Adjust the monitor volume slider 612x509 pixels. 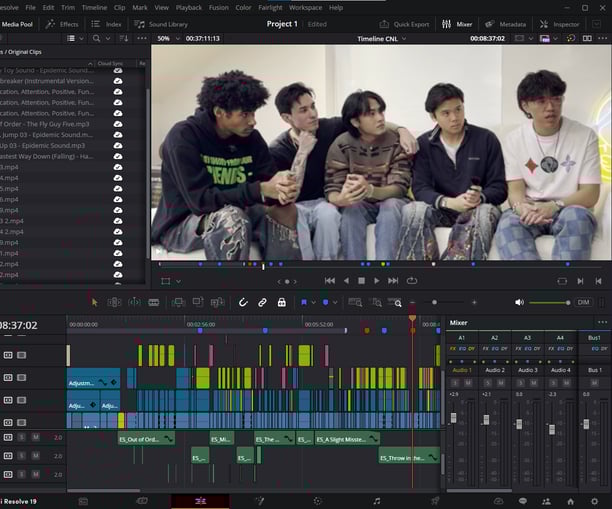[550, 303]
